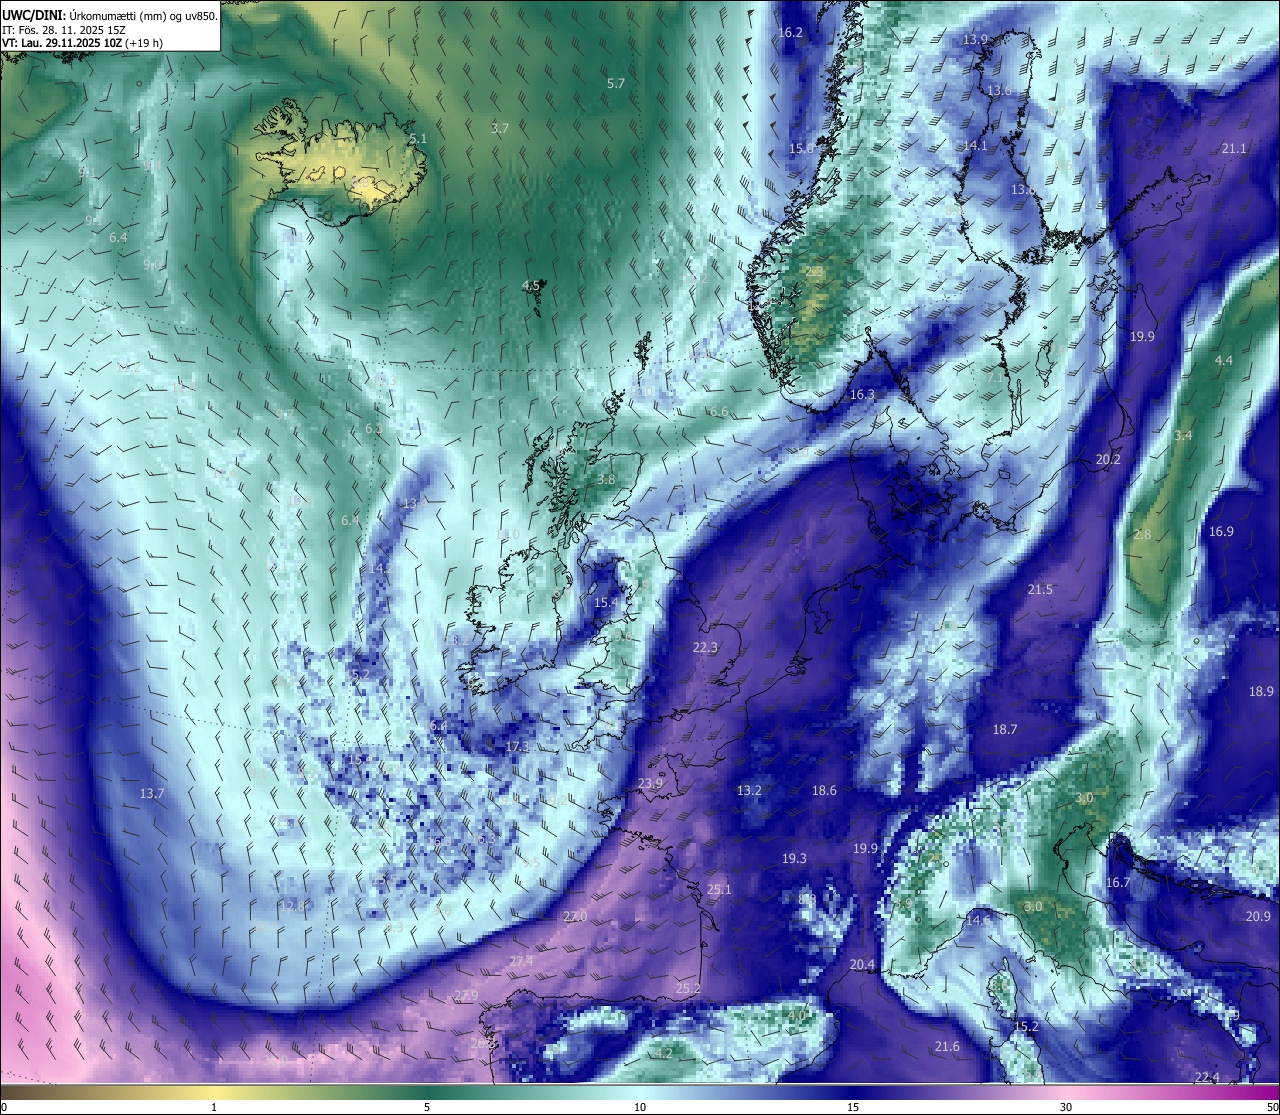Click the map value "25.1"
Image resolution: width=1280 pixels, height=1115 pixels.
click(719, 890)
